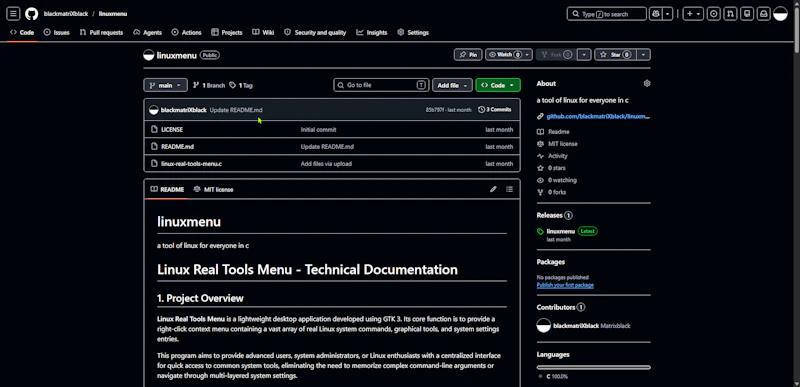Open the Actions tab
This screenshot has height=387, width=800.
187,32
